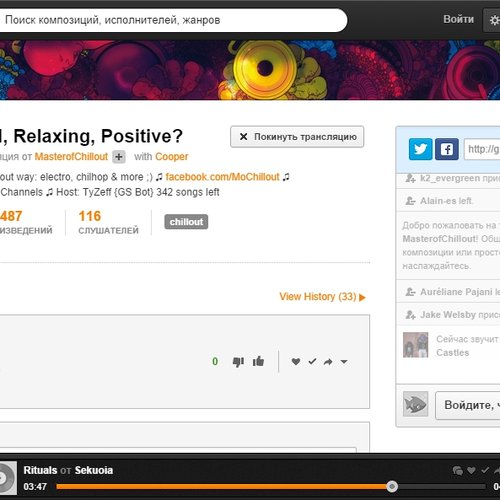This screenshot has height=500, width=500.
Task: Open facebook.com/MoChillout link
Action: pyautogui.click(x=222, y=177)
